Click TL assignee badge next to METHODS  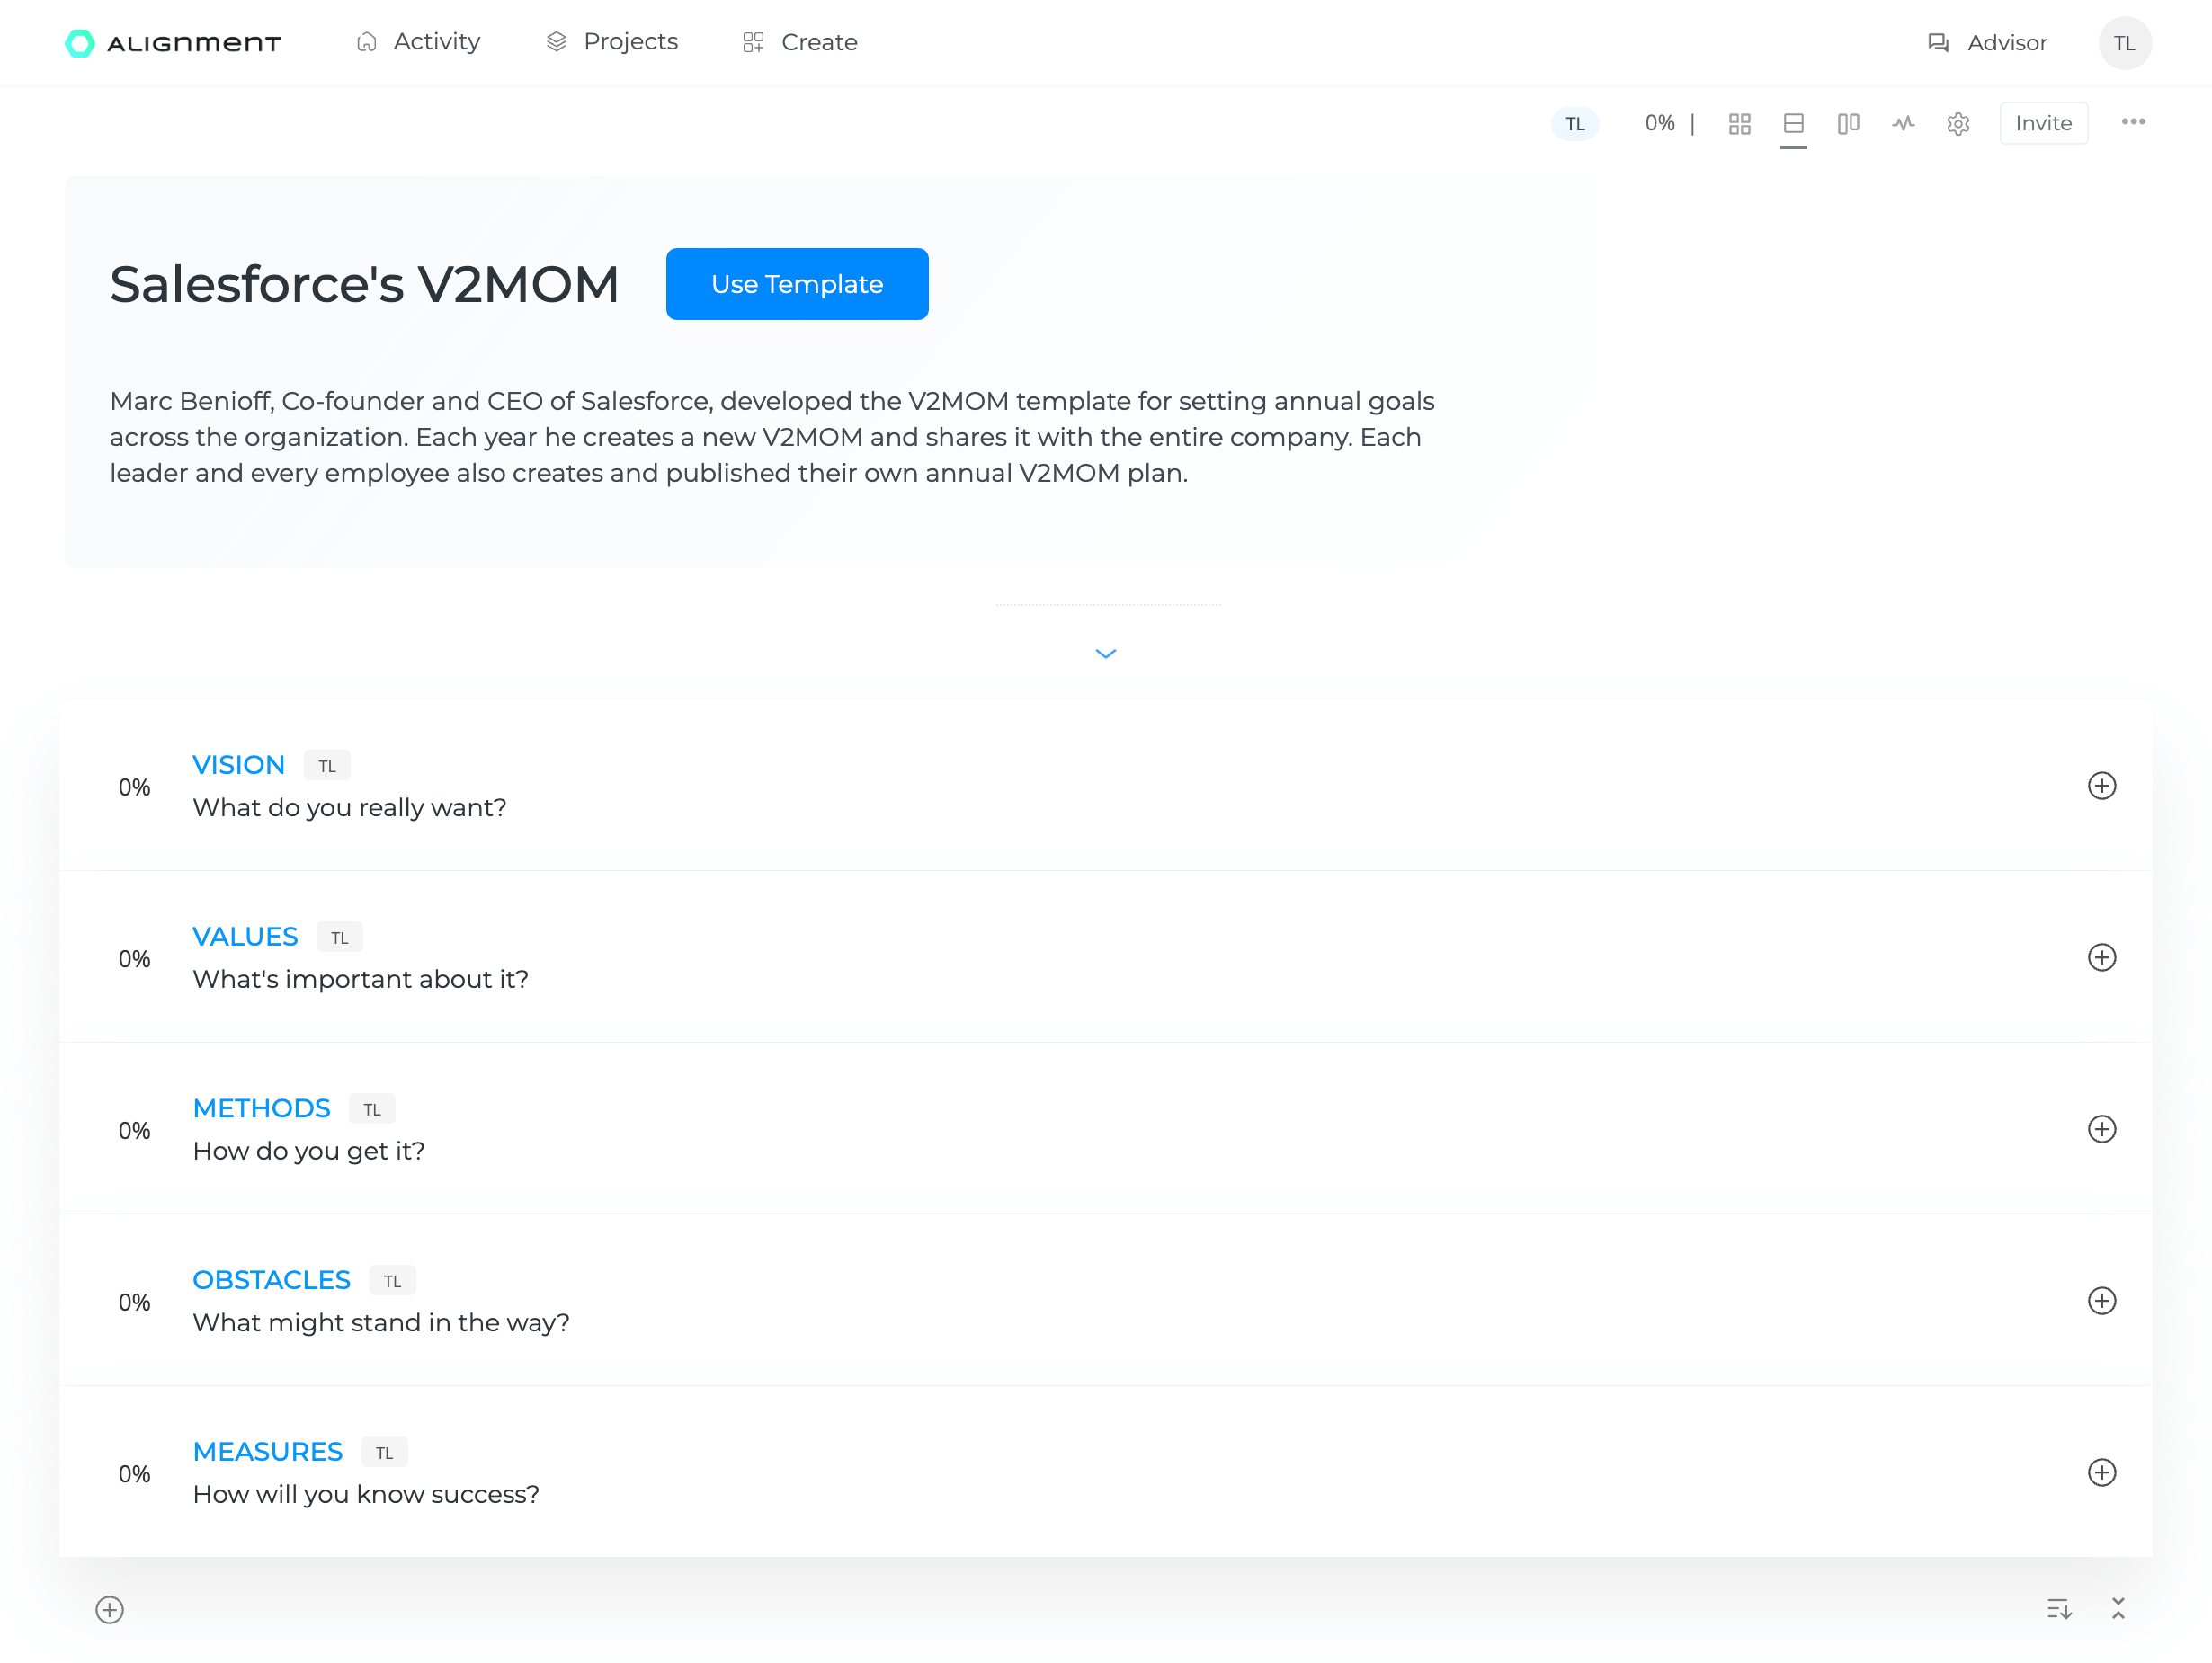(372, 1109)
